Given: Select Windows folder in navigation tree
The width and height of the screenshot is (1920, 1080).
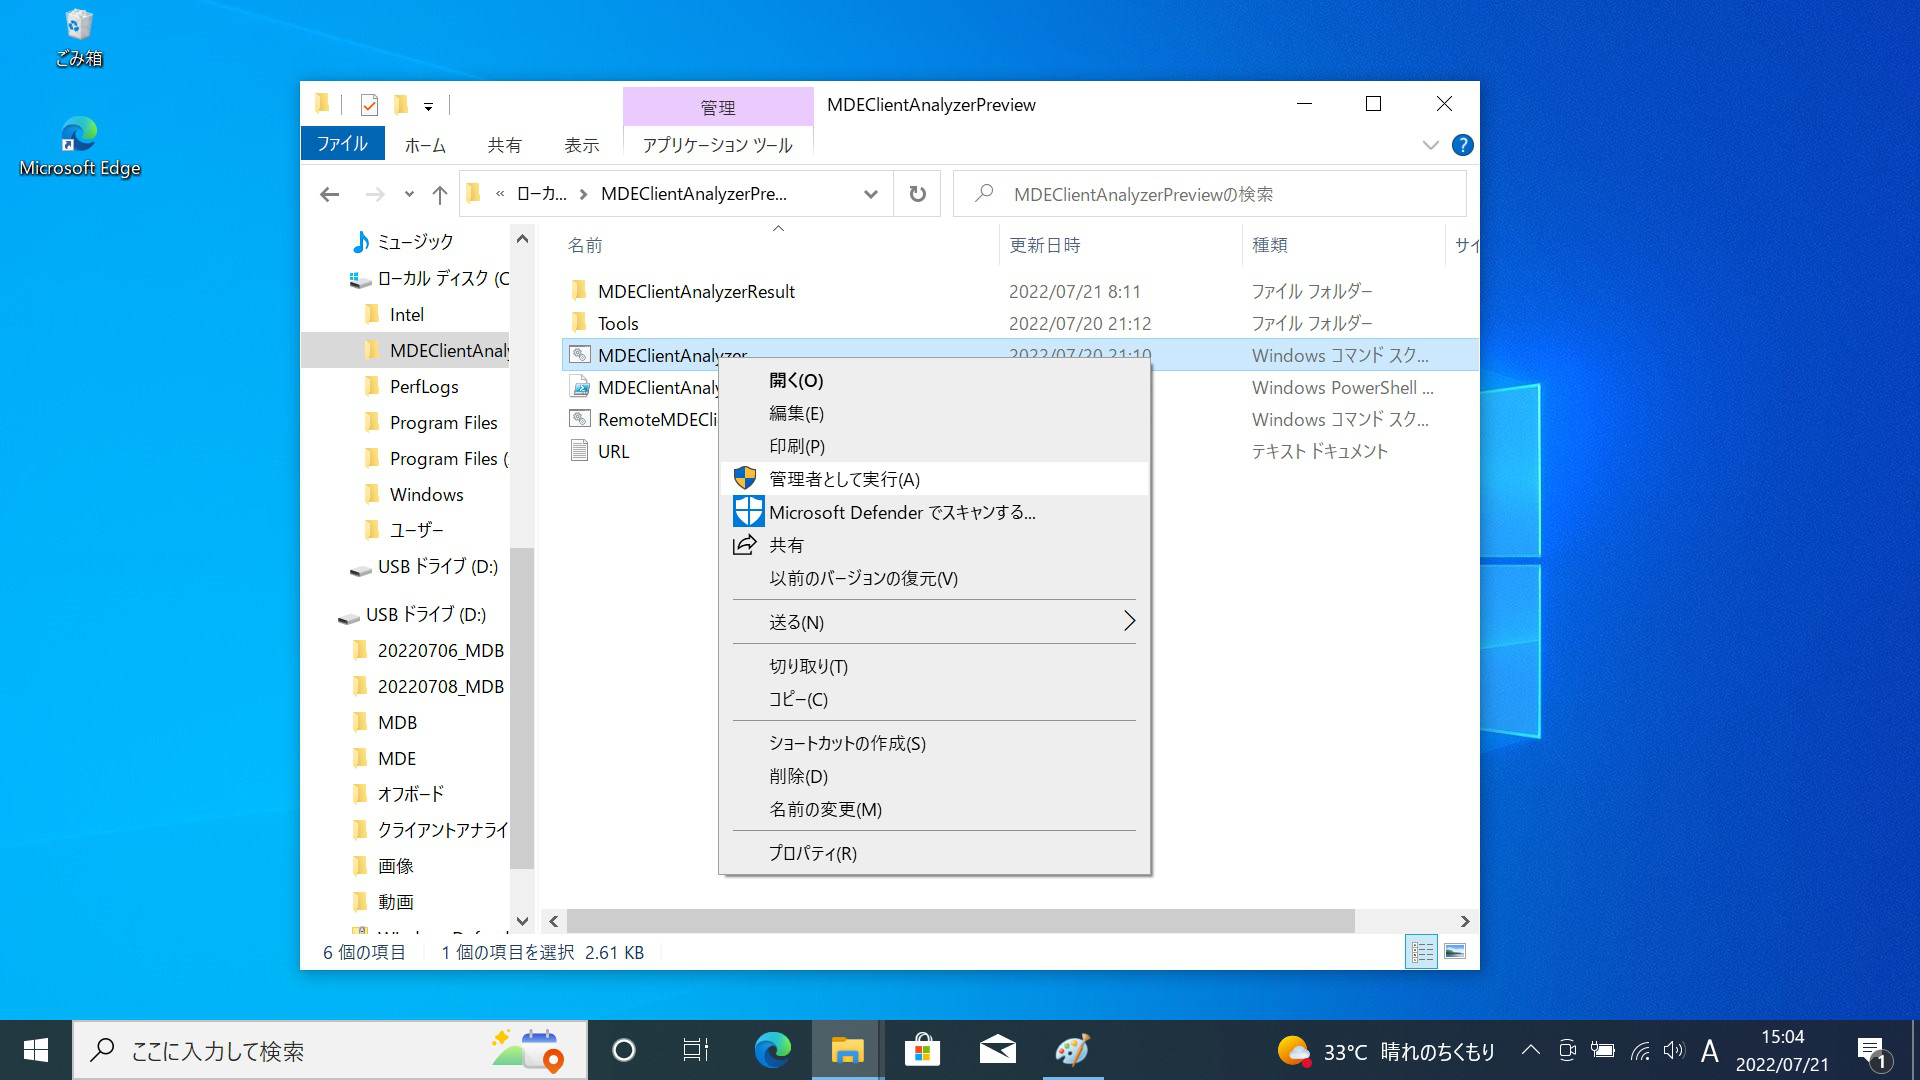Looking at the screenshot, I should click(x=426, y=494).
